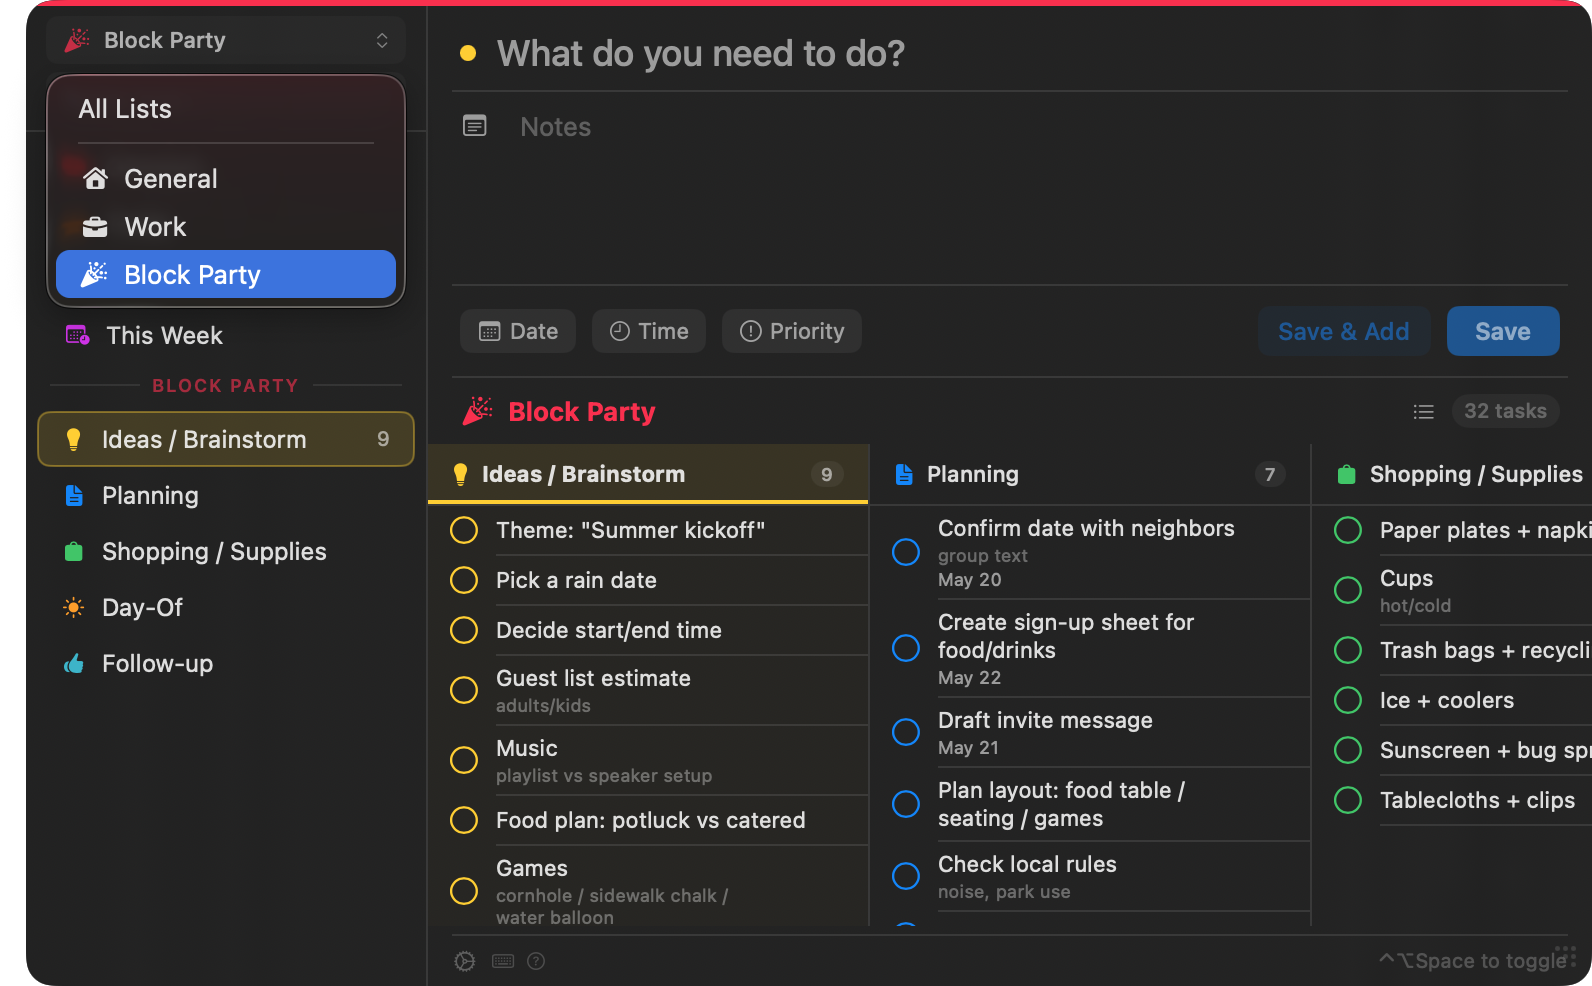Choose the General list

226,179
